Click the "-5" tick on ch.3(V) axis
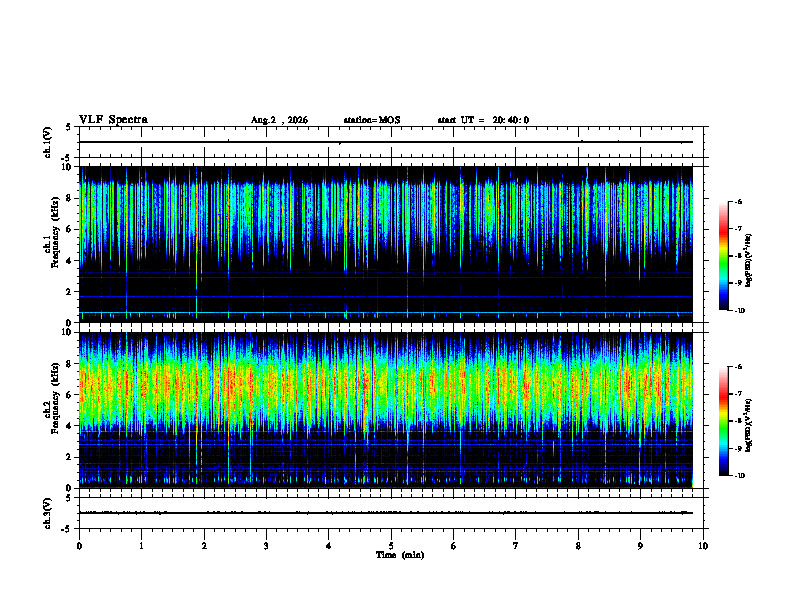792x612 pixels. tap(67, 529)
